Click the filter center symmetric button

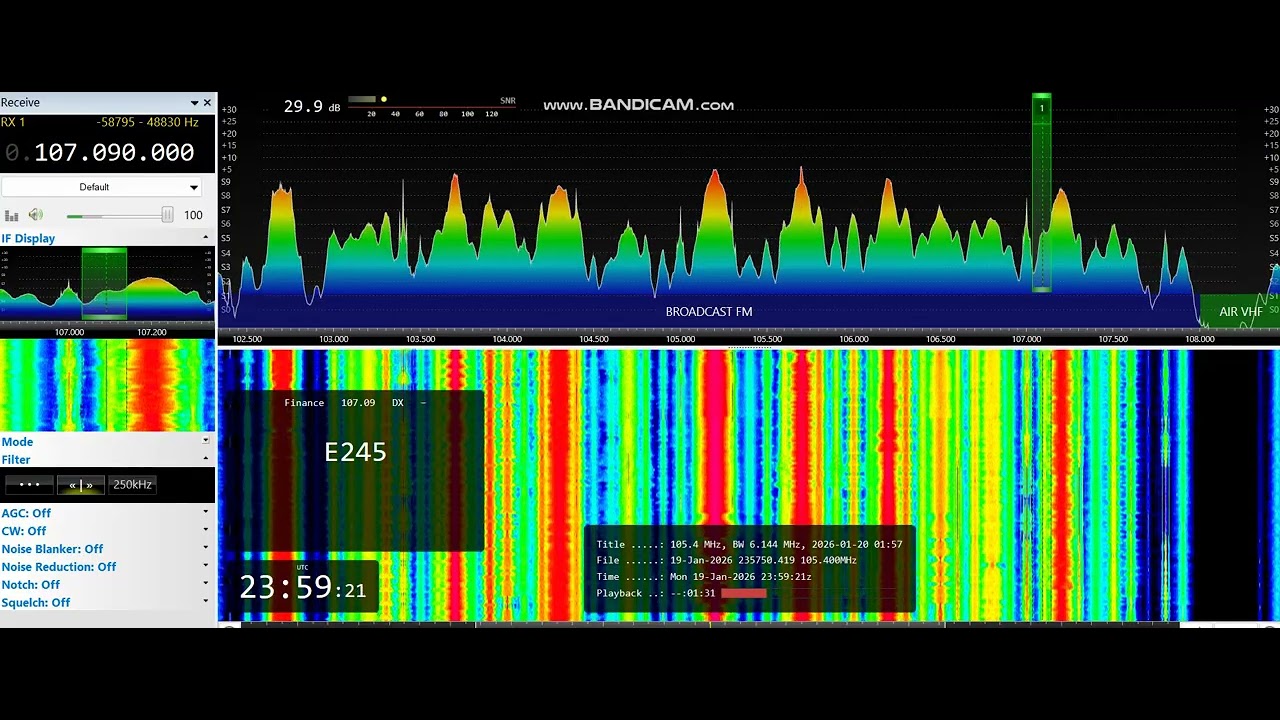(x=81, y=484)
